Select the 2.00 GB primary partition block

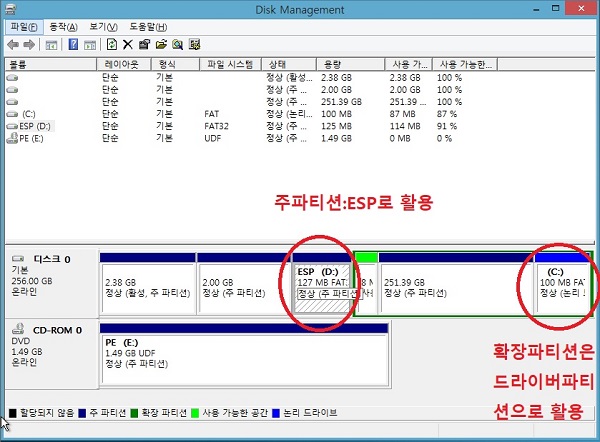[244, 284]
